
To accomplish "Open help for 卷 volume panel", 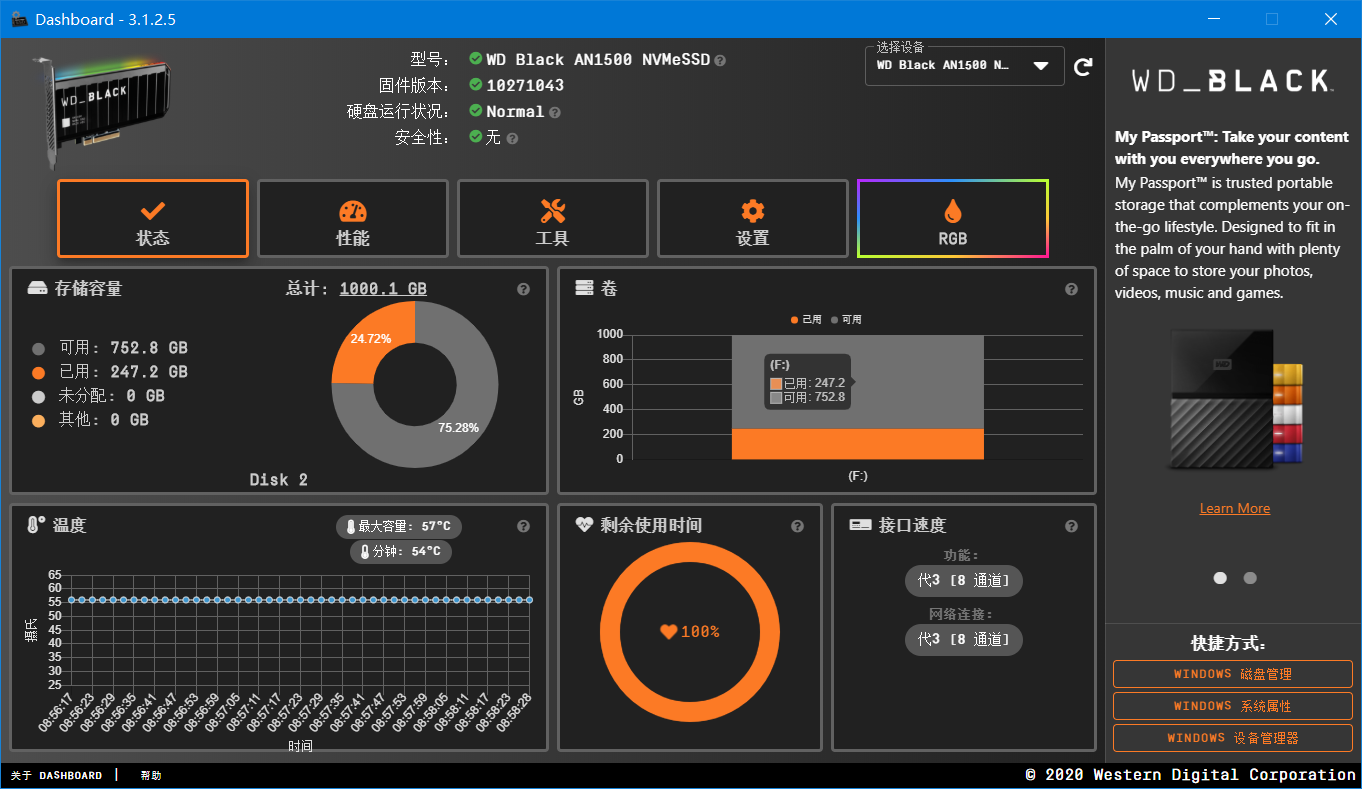I will click(x=1071, y=289).
